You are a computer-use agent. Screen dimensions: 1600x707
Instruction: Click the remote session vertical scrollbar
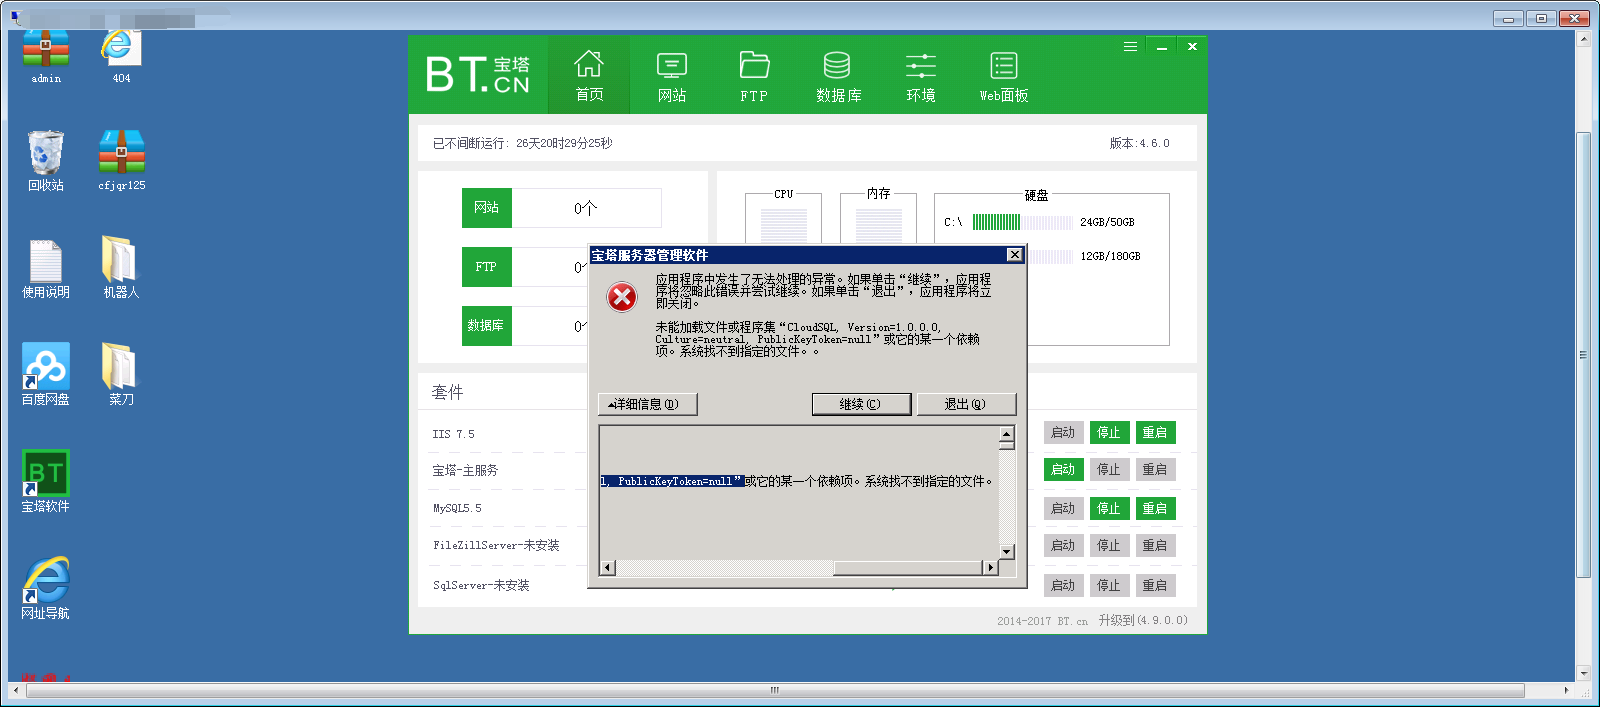coord(1583,355)
